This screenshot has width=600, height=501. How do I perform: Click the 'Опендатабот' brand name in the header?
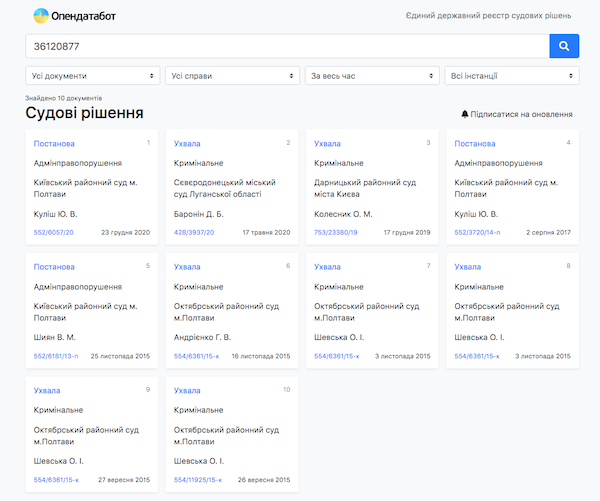click(x=86, y=17)
